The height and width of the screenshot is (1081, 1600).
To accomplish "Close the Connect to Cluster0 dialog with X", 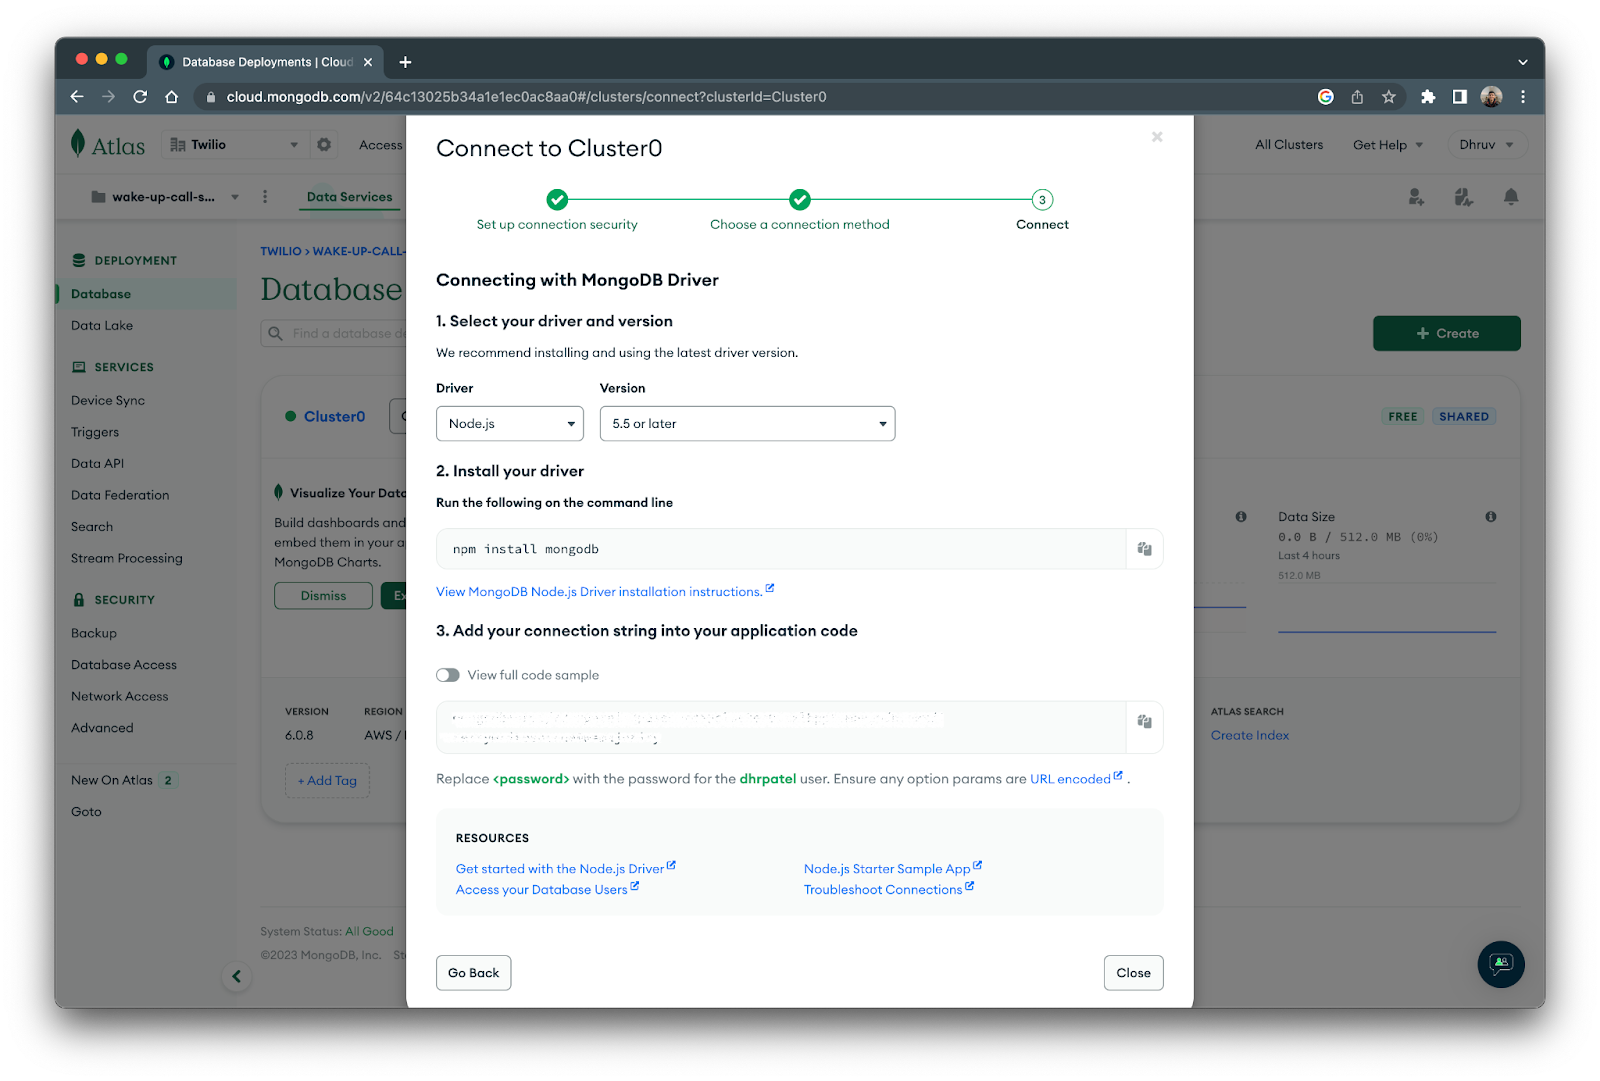I will [x=1157, y=137].
